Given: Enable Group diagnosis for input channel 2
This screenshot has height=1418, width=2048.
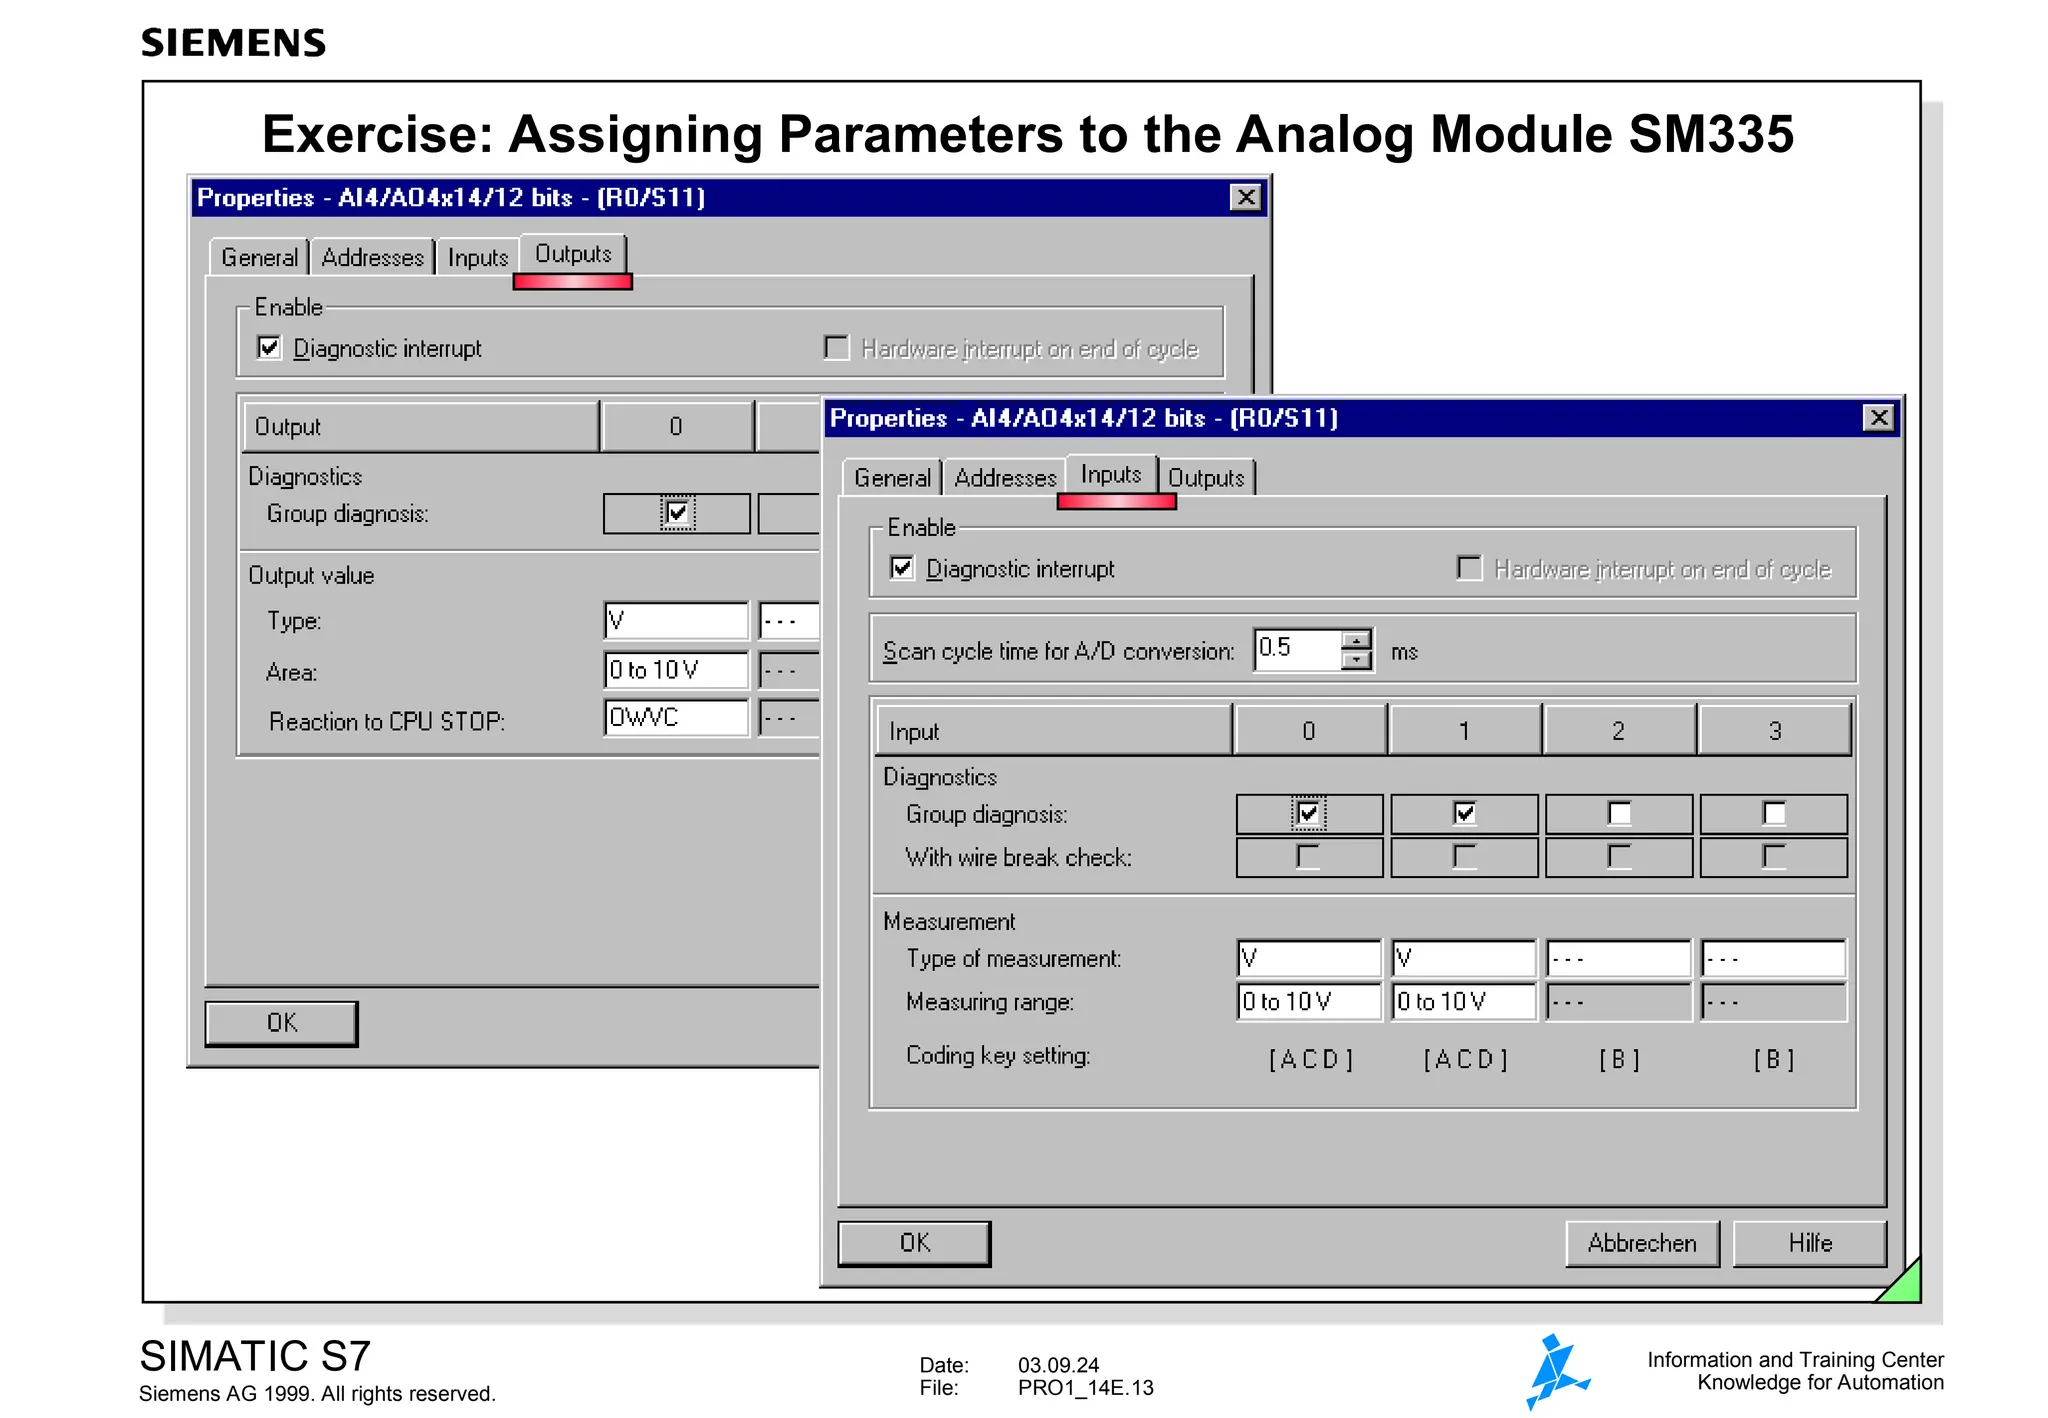Looking at the screenshot, I should tap(1618, 813).
